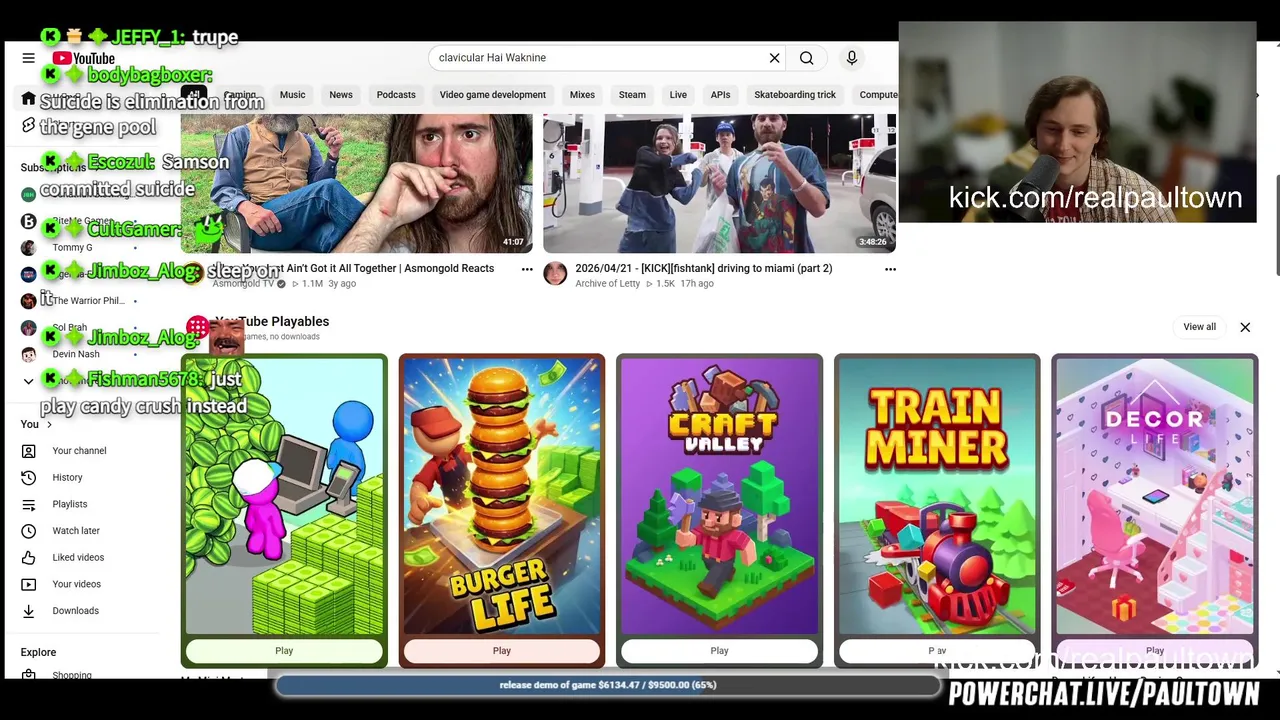Open Craft Valley game card image
This screenshot has height=720, width=1280.
click(x=719, y=497)
